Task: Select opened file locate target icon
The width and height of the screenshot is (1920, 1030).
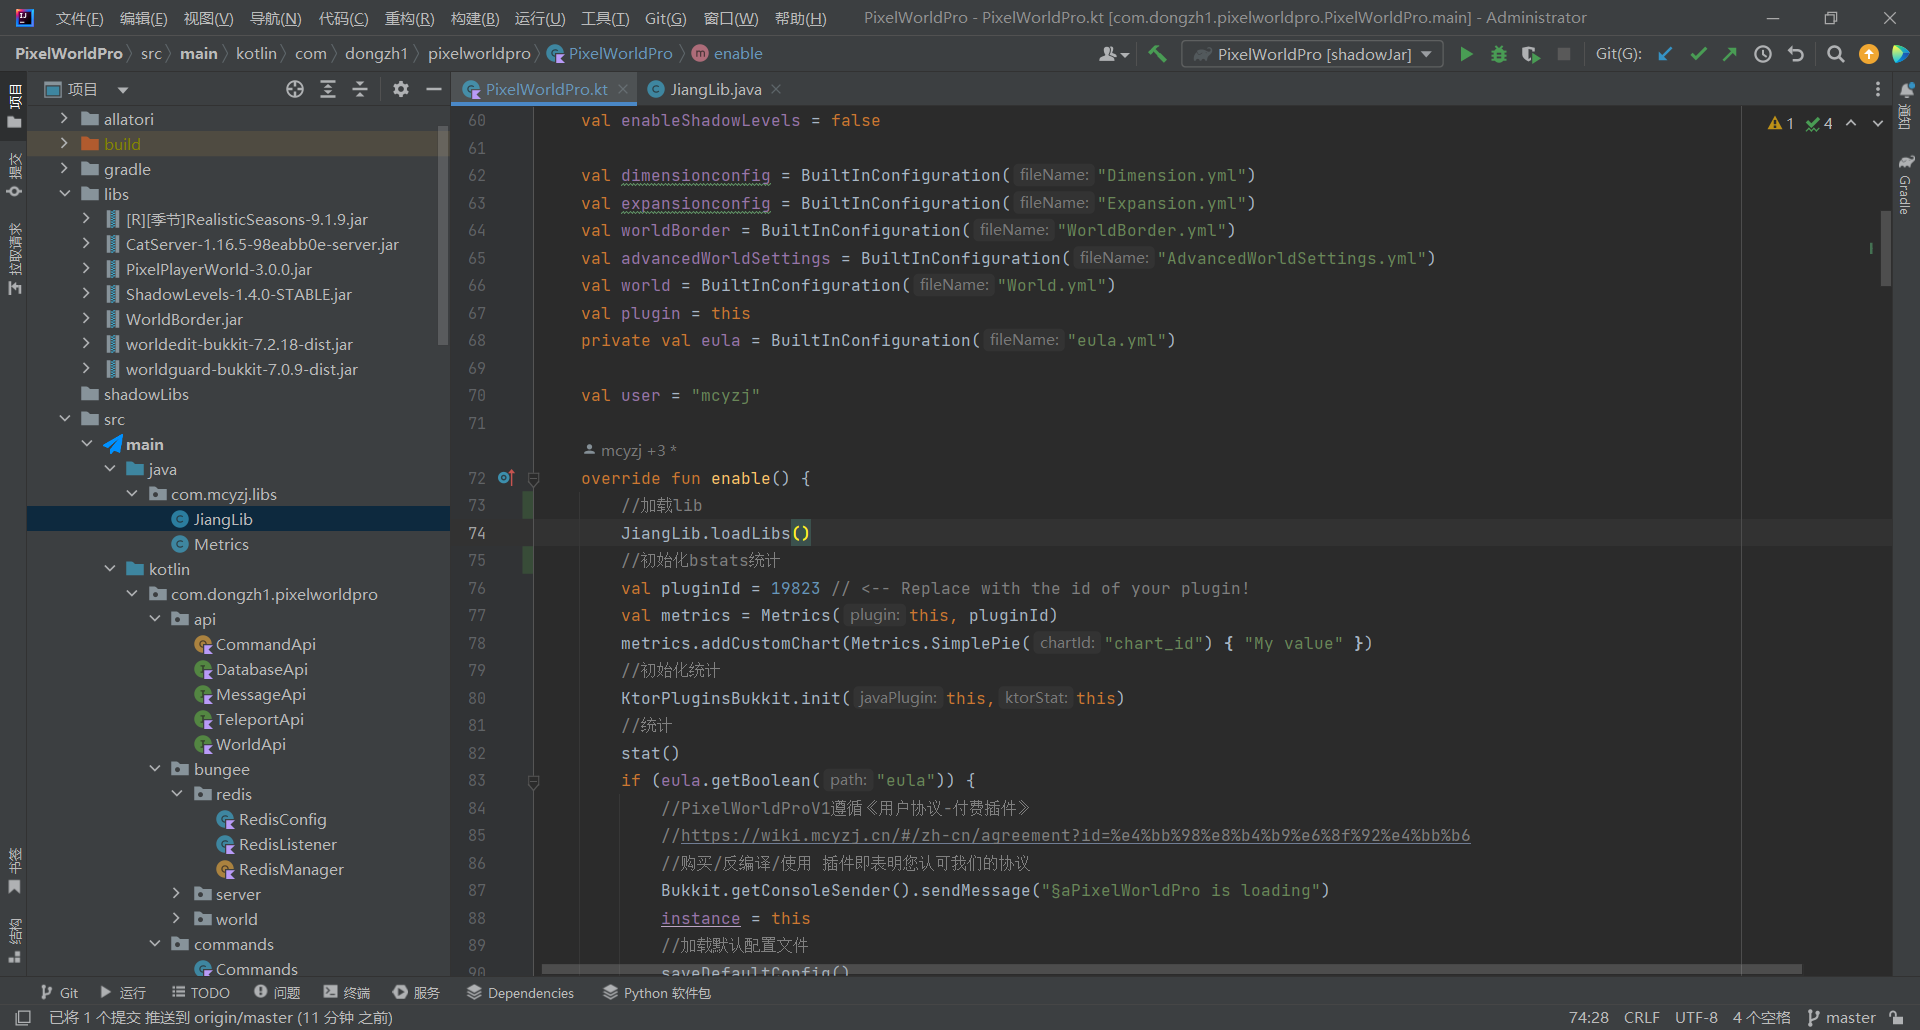Action: click(x=295, y=89)
